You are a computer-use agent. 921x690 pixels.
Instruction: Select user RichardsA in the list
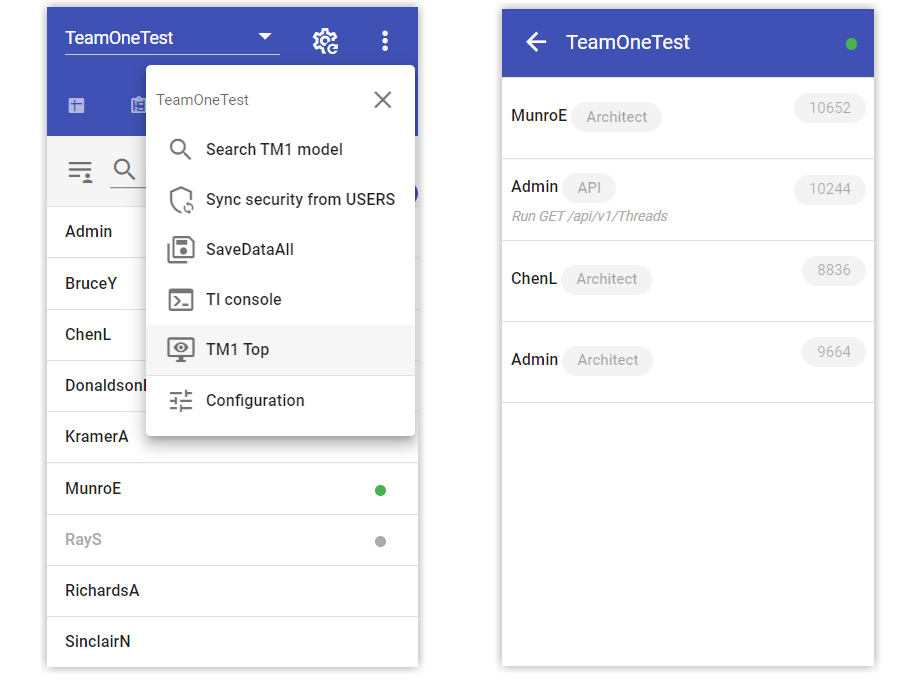[233, 591]
